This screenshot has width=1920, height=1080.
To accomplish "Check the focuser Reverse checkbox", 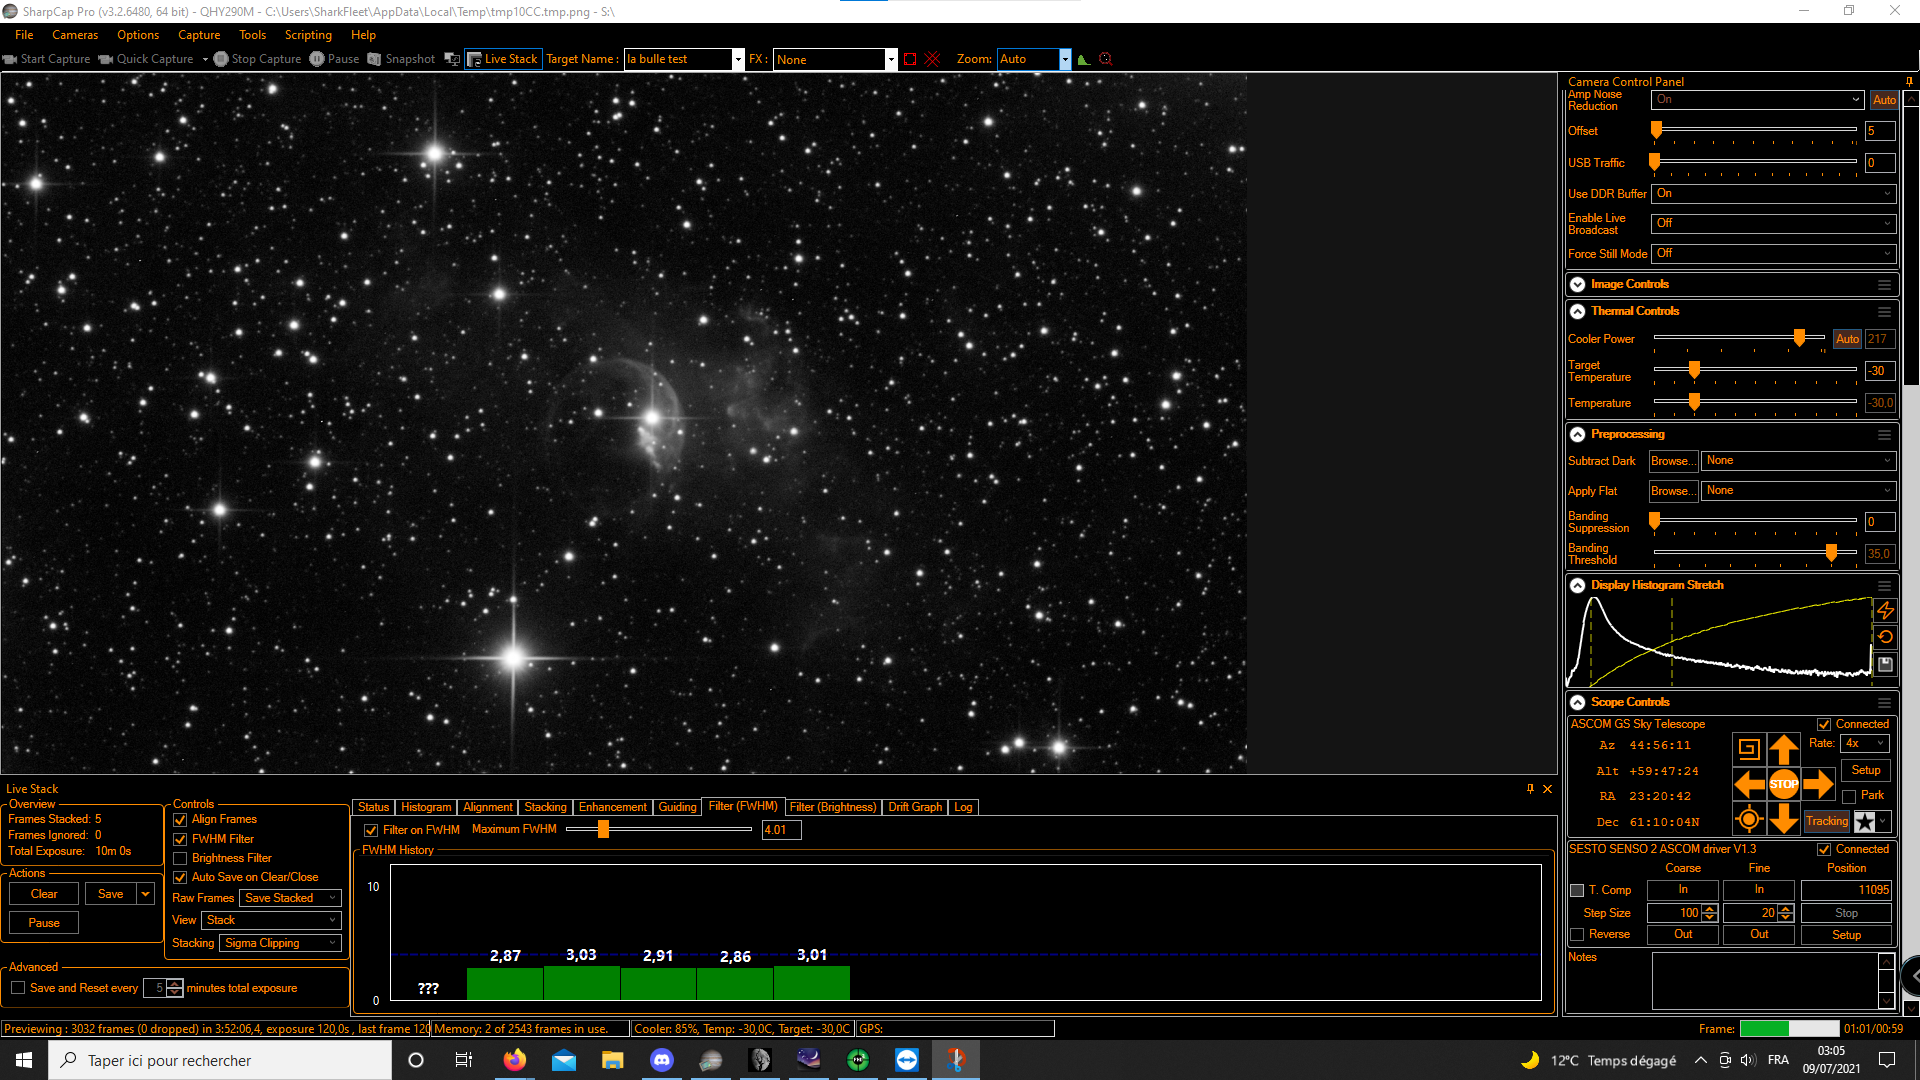I will (1577, 935).
